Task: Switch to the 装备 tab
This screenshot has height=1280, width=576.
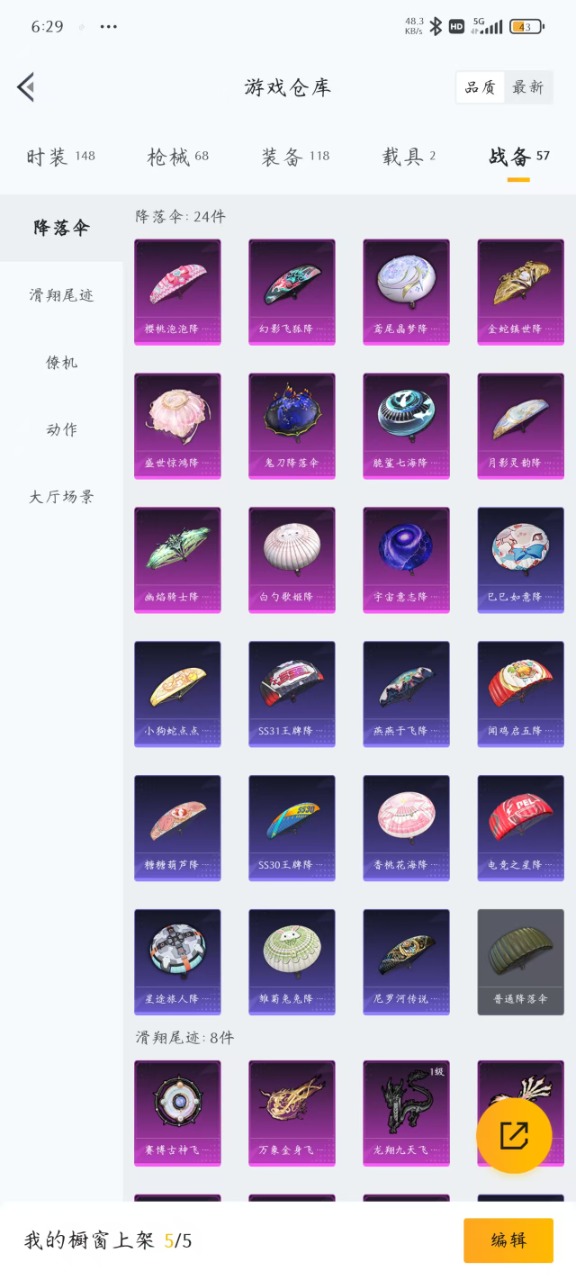Action: (295, 156)
